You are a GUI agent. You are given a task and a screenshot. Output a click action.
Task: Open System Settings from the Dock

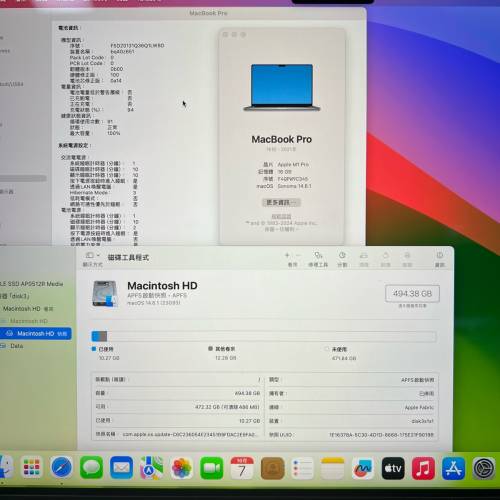pyautogui.click(x=484, y=468)
